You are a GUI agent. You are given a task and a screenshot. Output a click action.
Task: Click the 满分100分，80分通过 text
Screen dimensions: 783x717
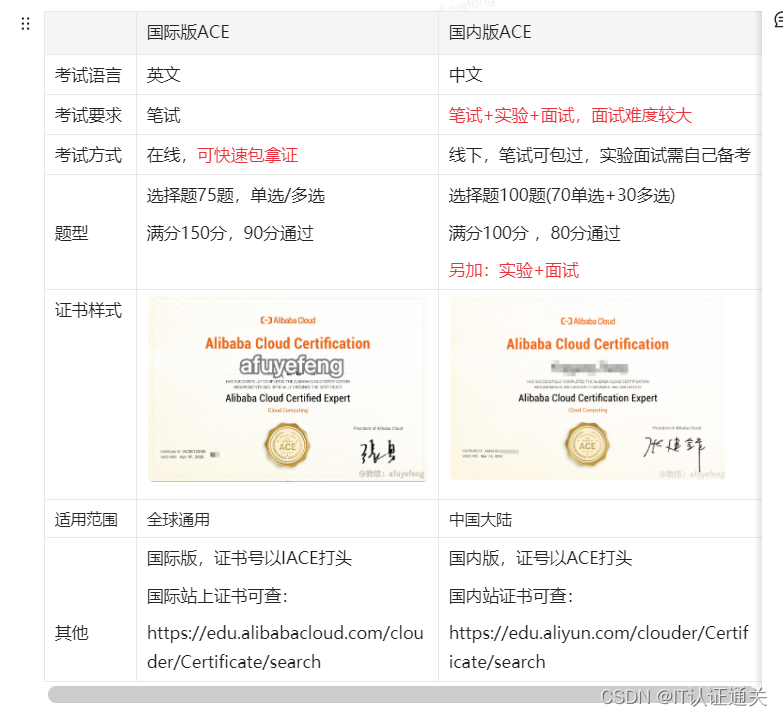coord(534,233)
